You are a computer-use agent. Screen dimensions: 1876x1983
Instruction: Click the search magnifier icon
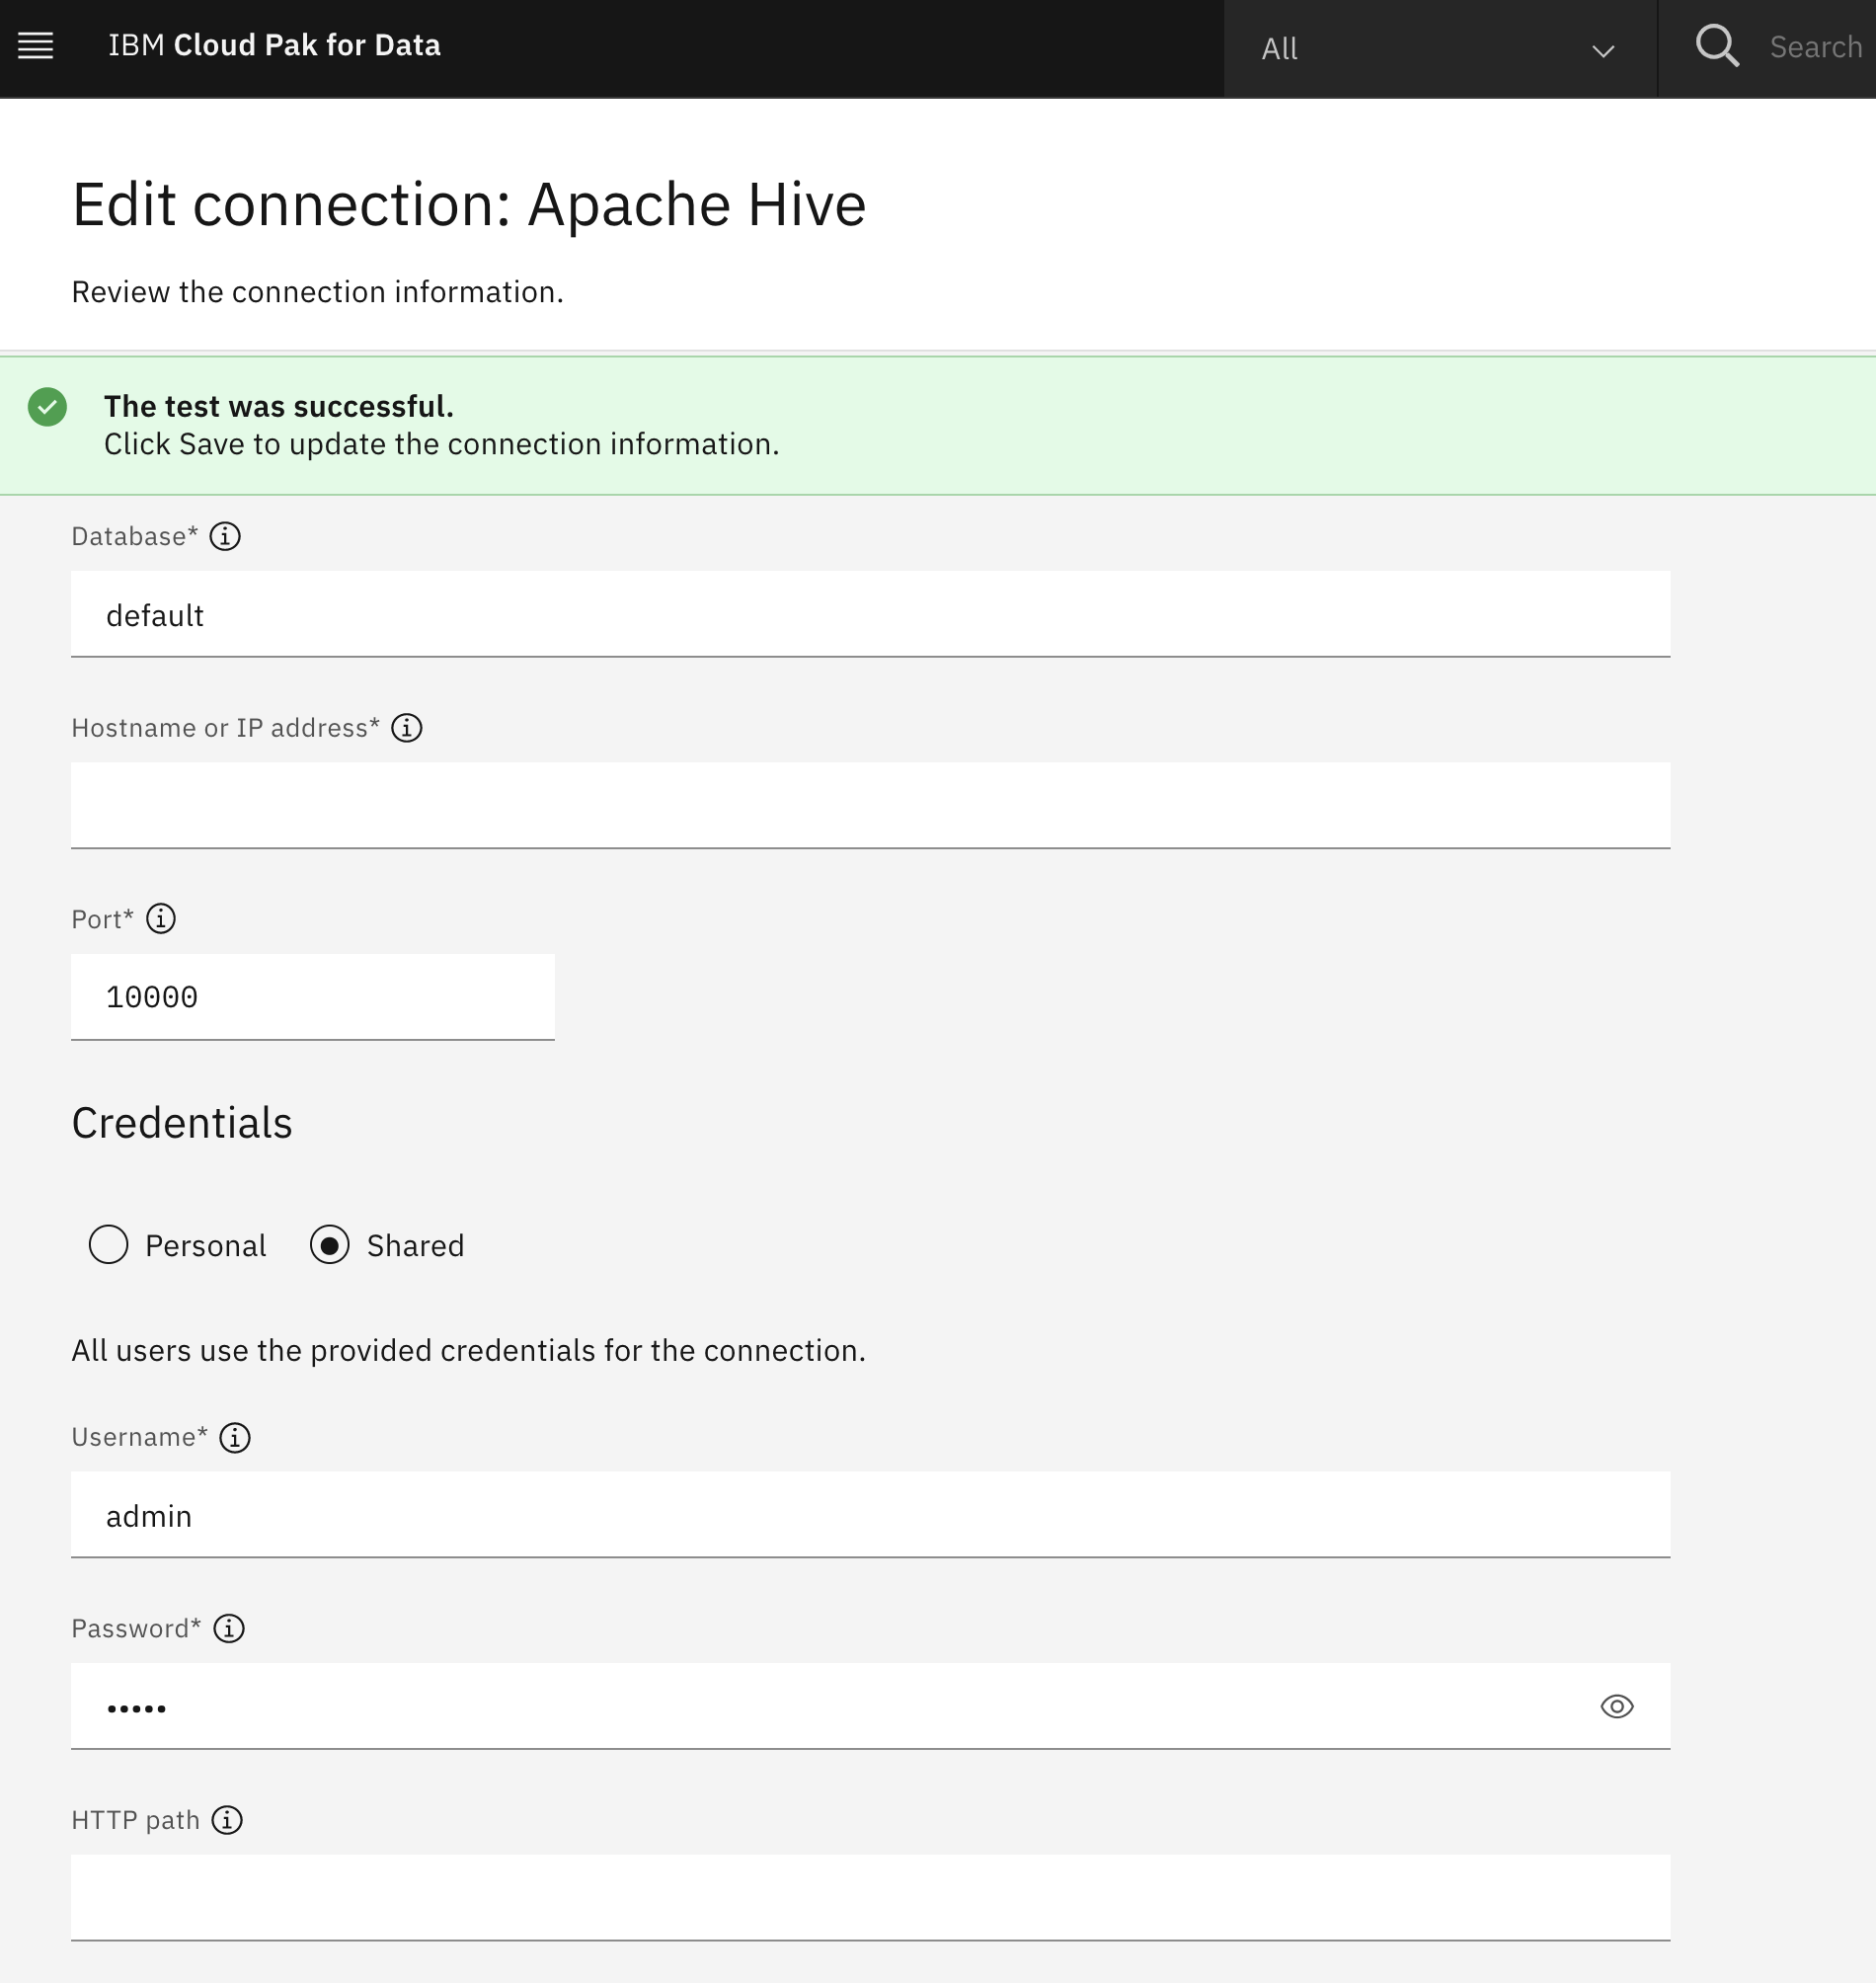click(1717, 46)
